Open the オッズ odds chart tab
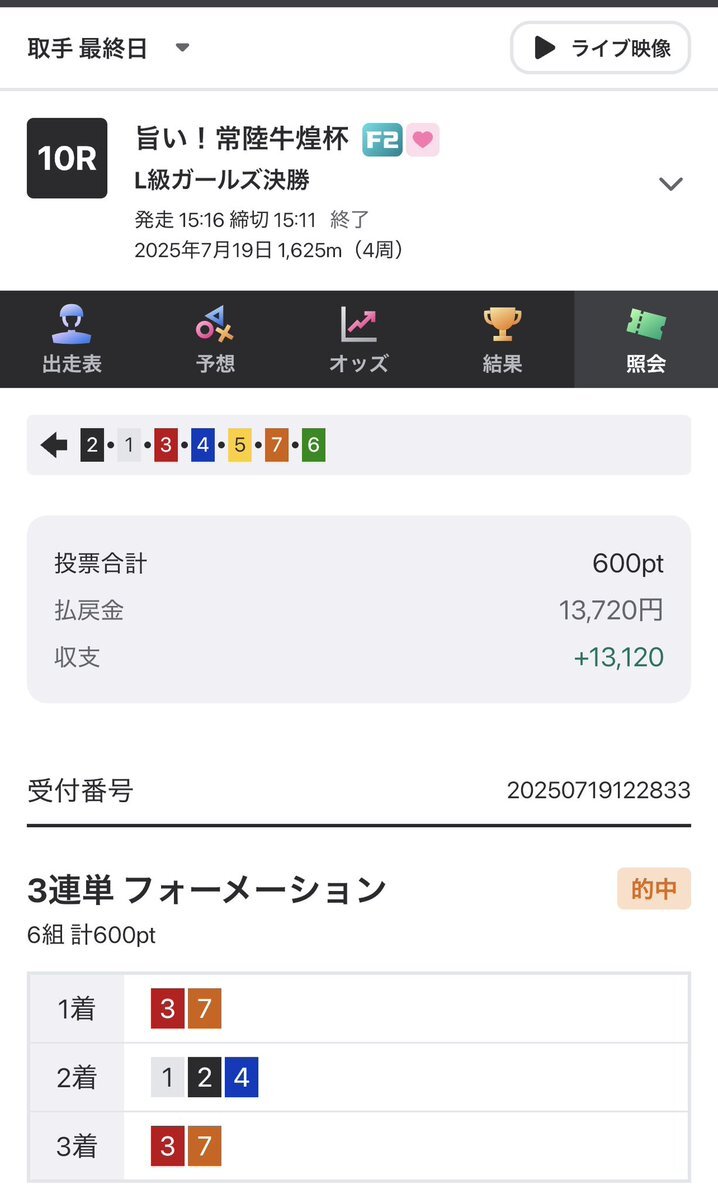The width and height of the screenshot is (718, 1199). point(359,339)
